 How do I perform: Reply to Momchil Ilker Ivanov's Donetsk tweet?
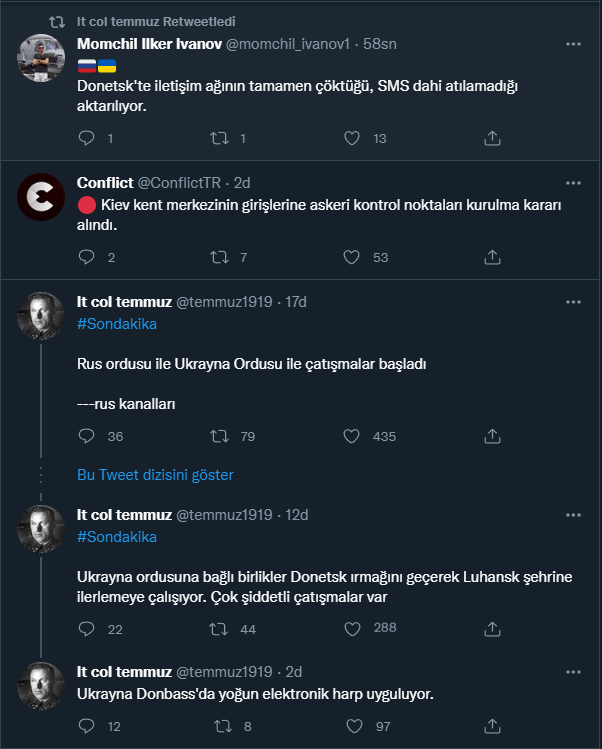point(86,138)
